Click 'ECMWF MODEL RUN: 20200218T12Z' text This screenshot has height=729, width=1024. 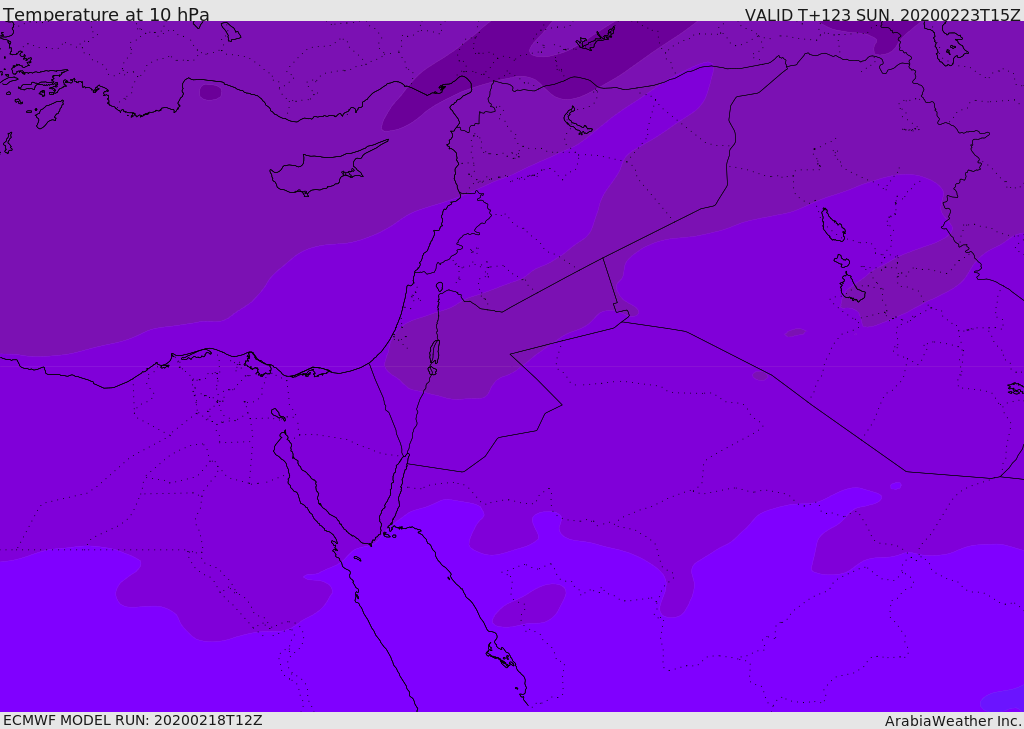[133, 720]
